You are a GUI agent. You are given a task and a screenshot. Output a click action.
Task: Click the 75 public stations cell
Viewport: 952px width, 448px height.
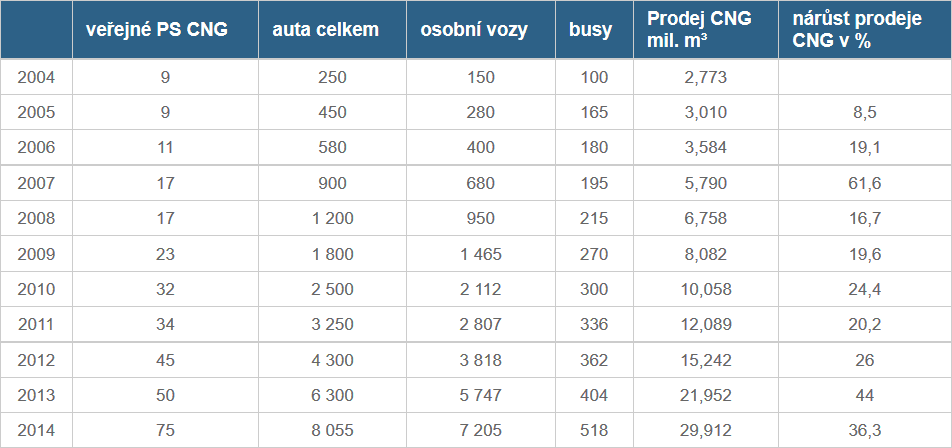click(165, 431)
